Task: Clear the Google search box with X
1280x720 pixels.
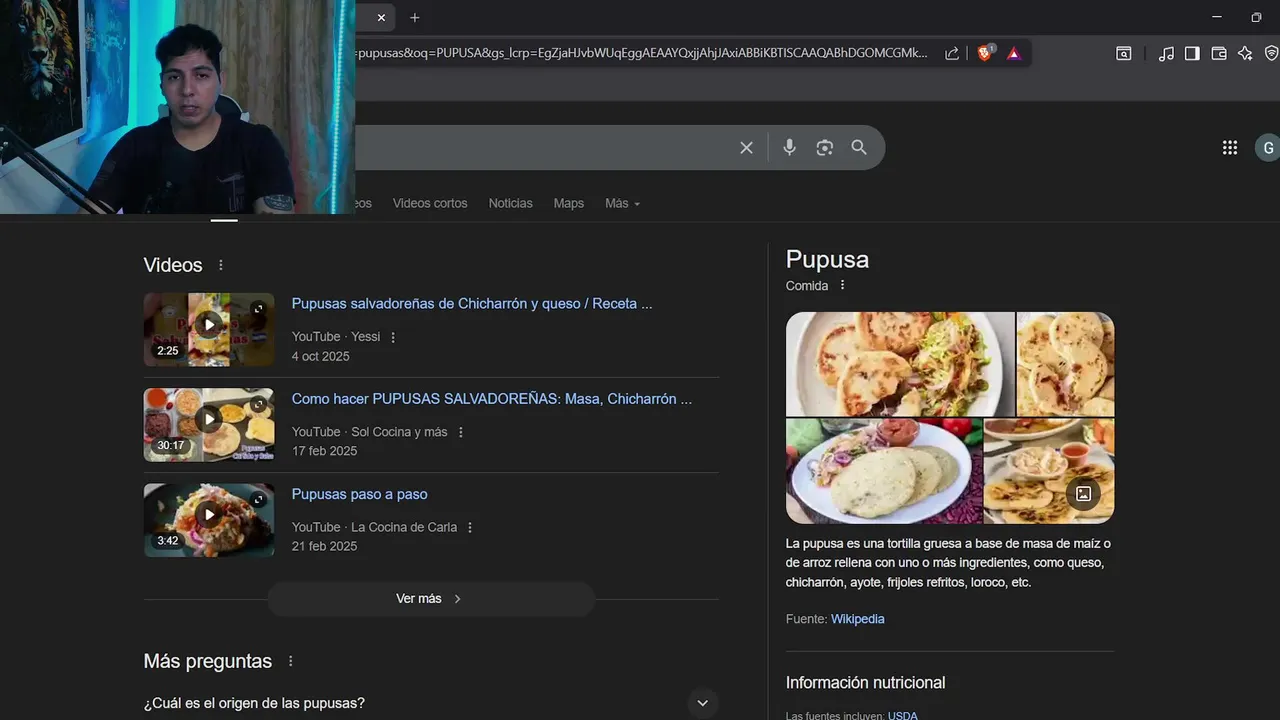Action: tap(746, 147)
